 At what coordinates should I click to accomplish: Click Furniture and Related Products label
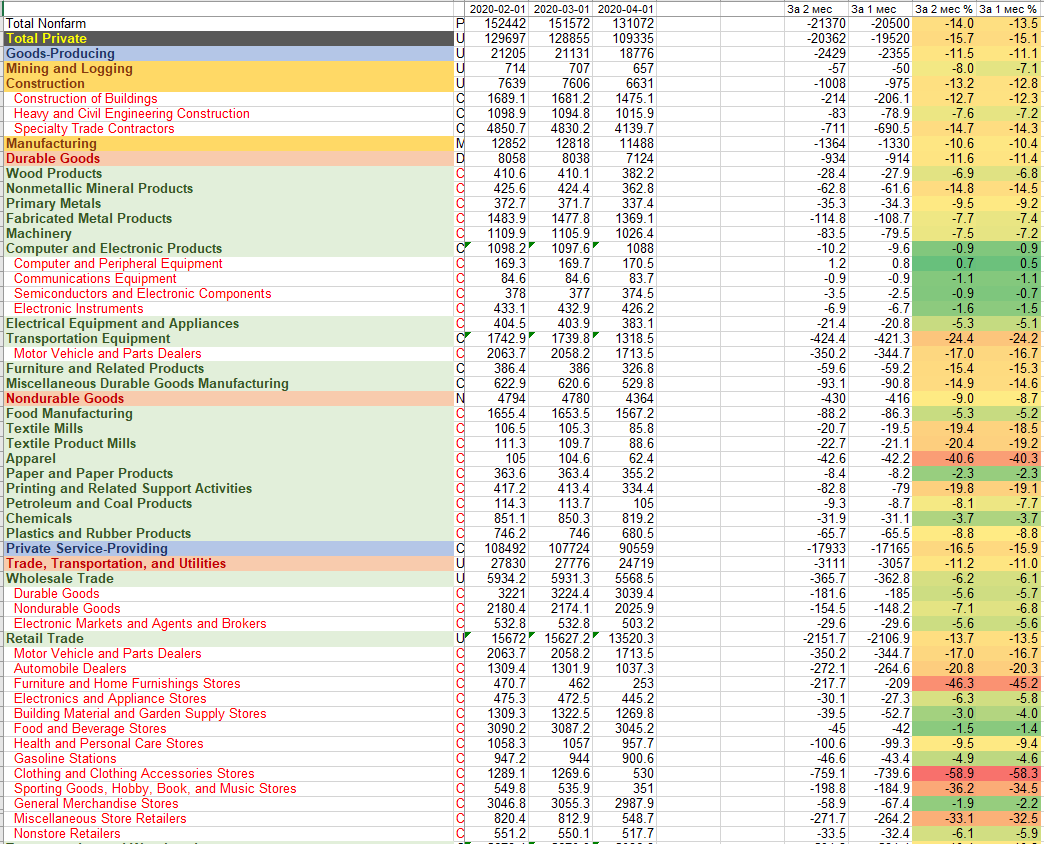[105, 368]
